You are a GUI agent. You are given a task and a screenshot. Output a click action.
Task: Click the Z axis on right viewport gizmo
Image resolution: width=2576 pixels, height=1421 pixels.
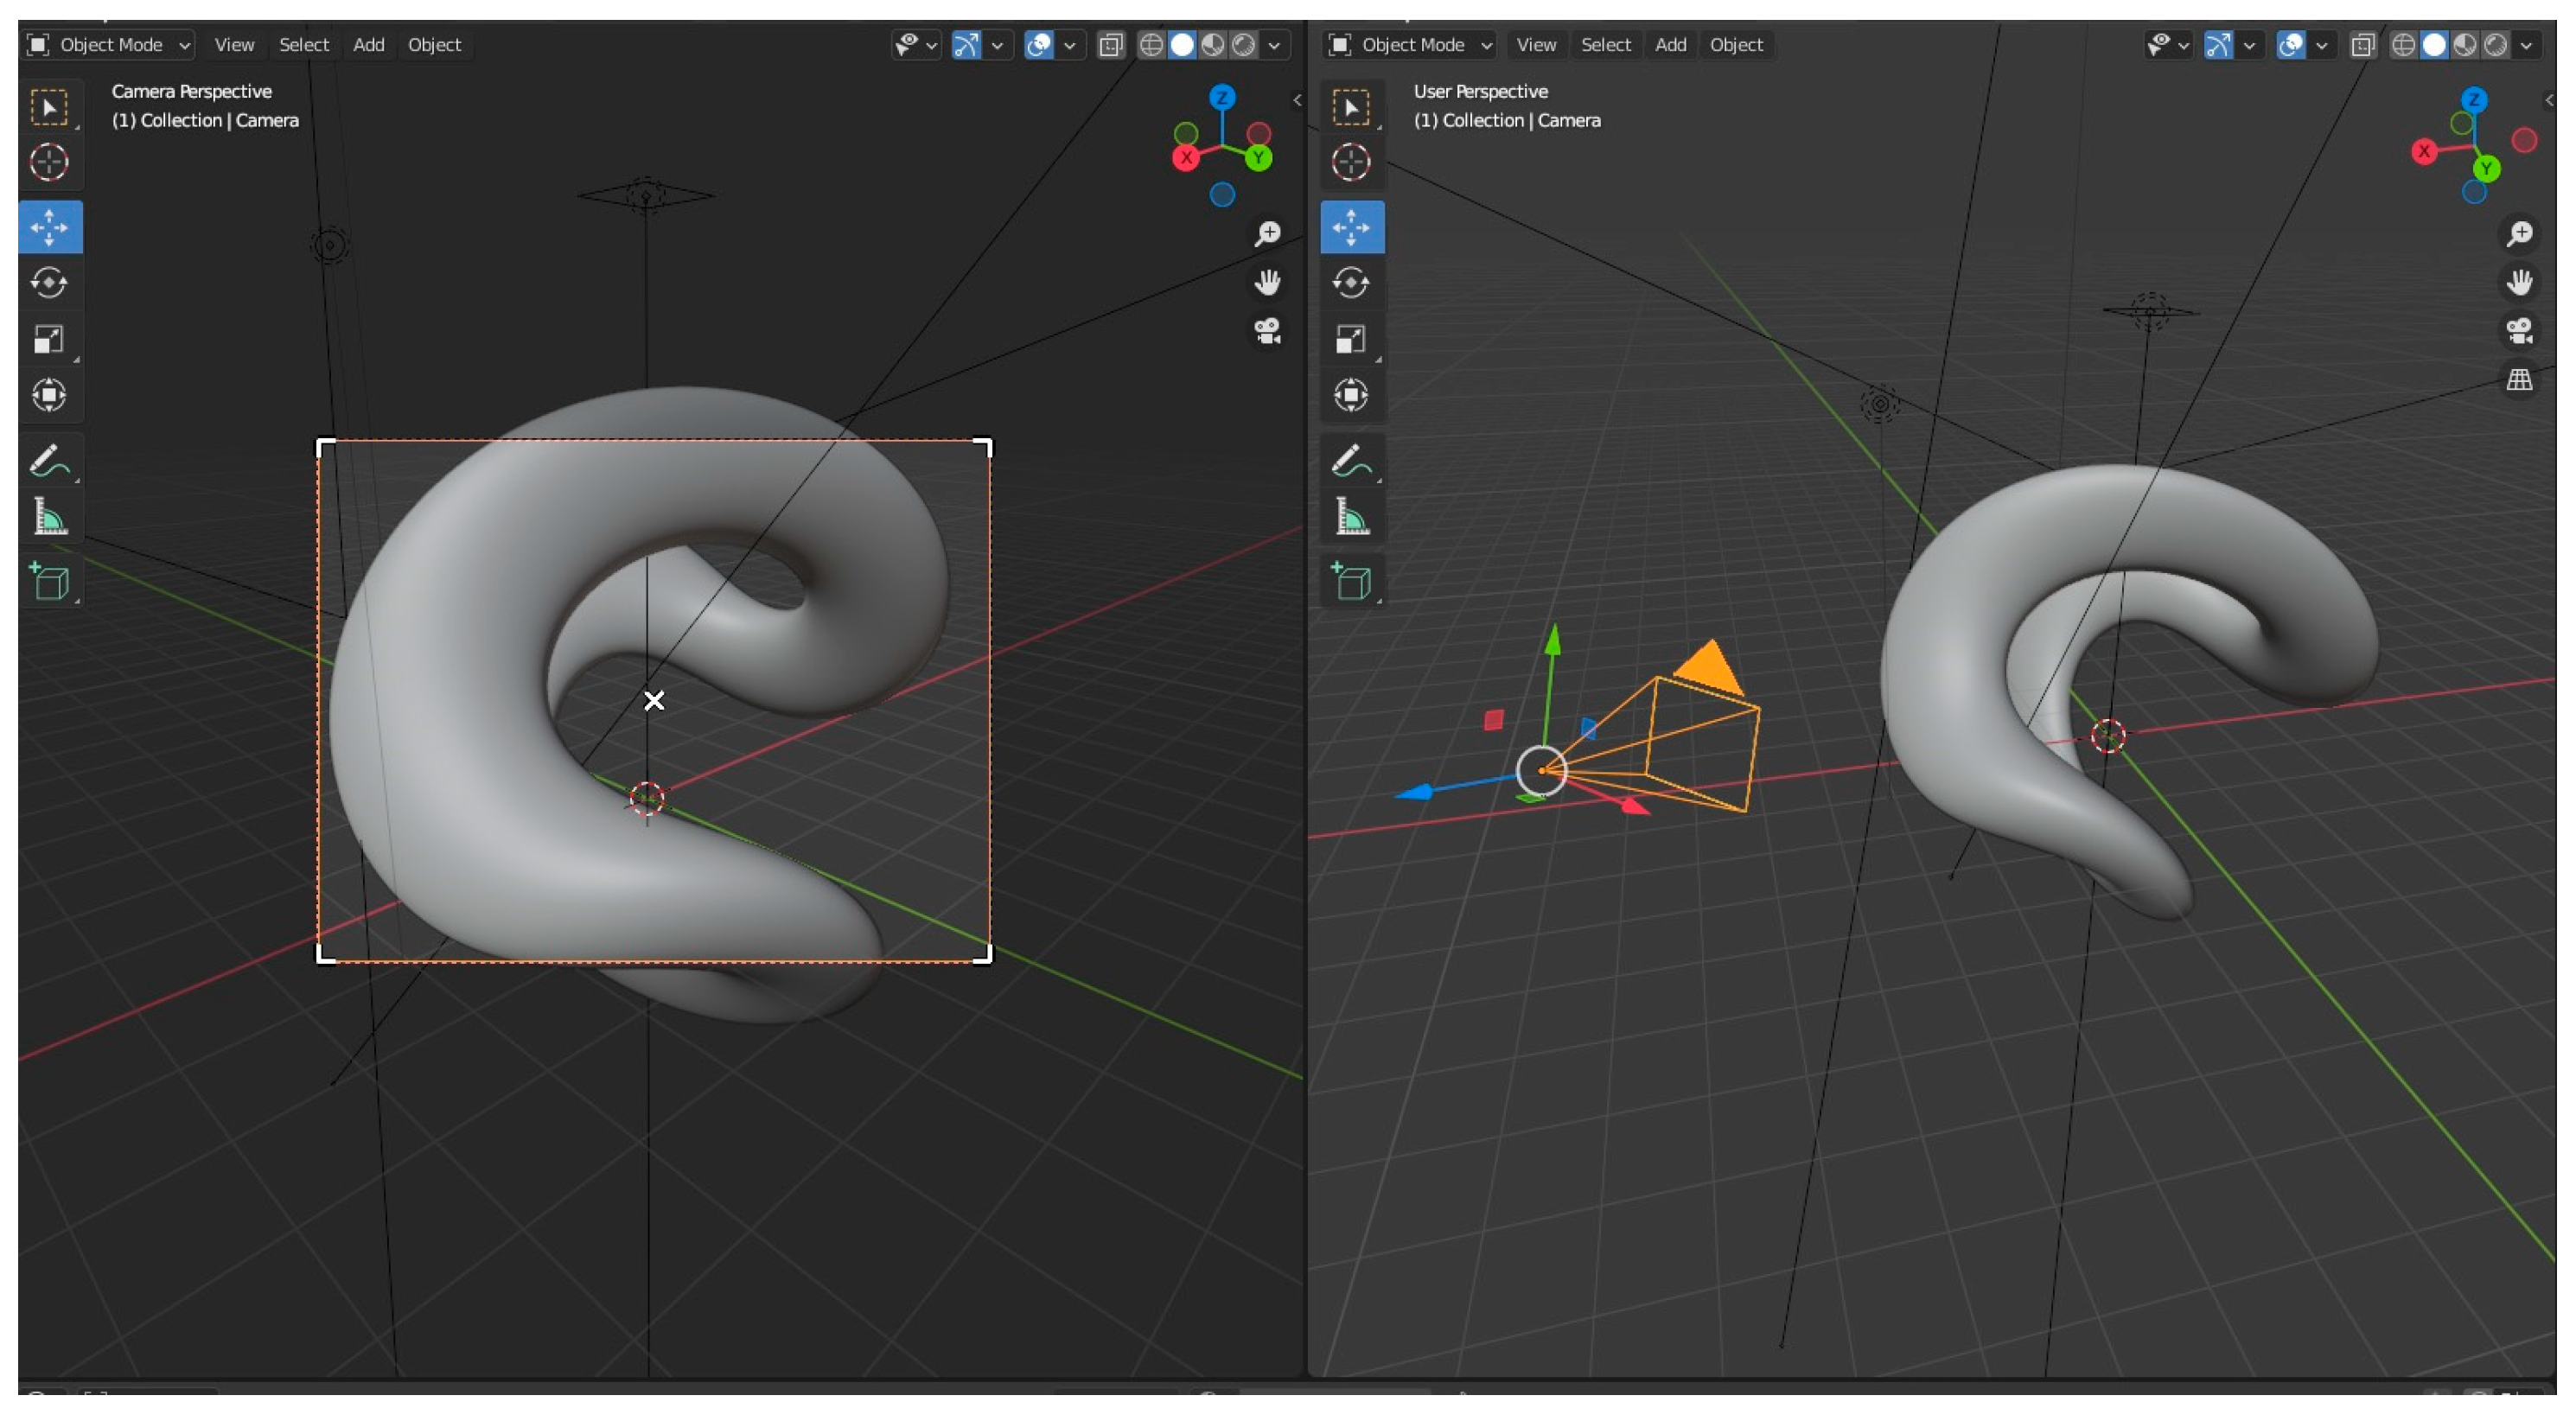(2473, 100)
